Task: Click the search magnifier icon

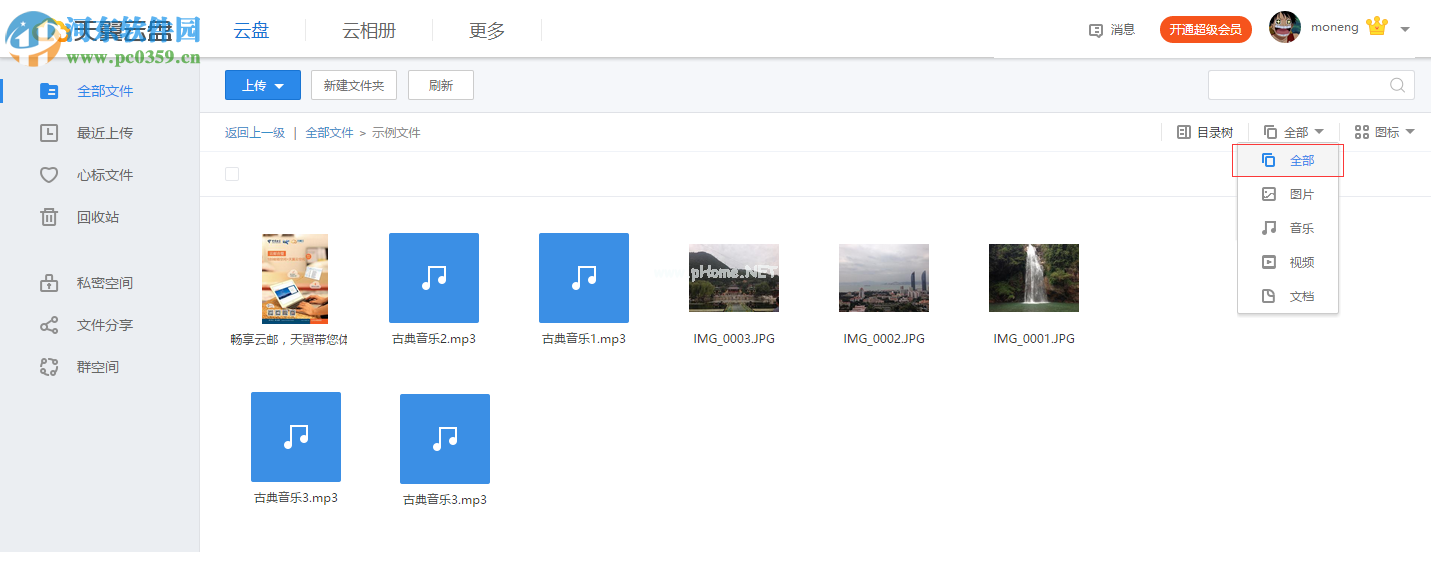Action: pos(1397,85)
